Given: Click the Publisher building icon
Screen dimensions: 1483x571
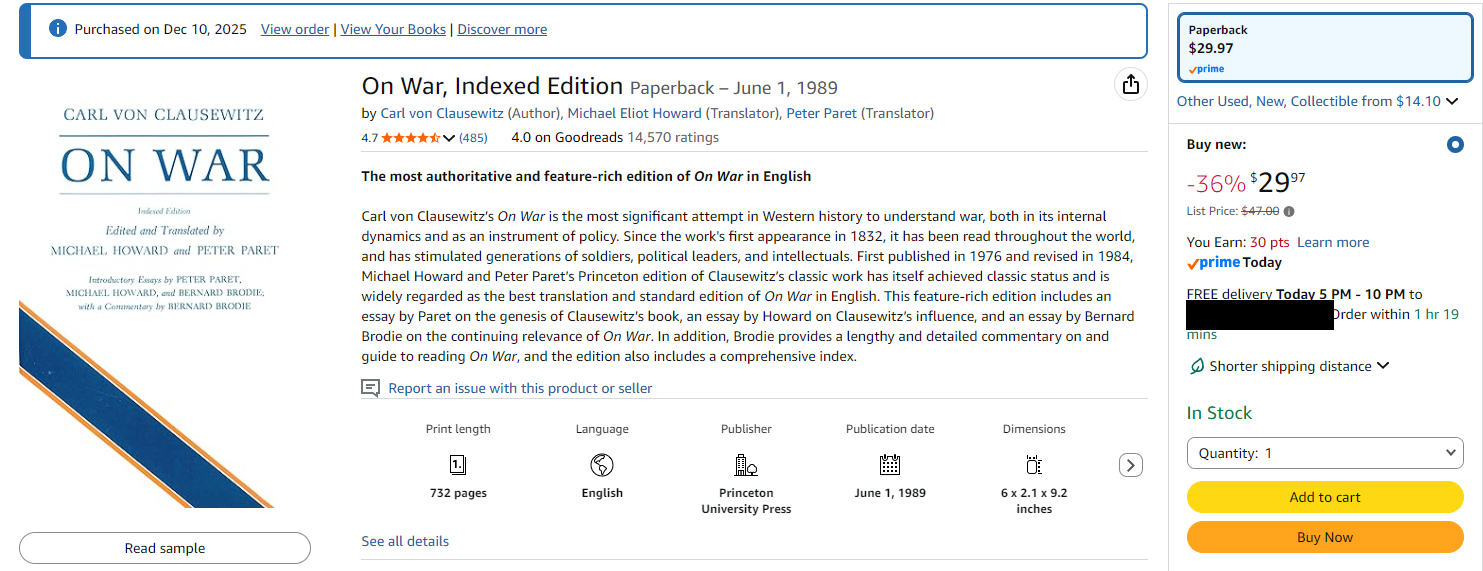Looking at the screenshot, I should coord(746,465).
